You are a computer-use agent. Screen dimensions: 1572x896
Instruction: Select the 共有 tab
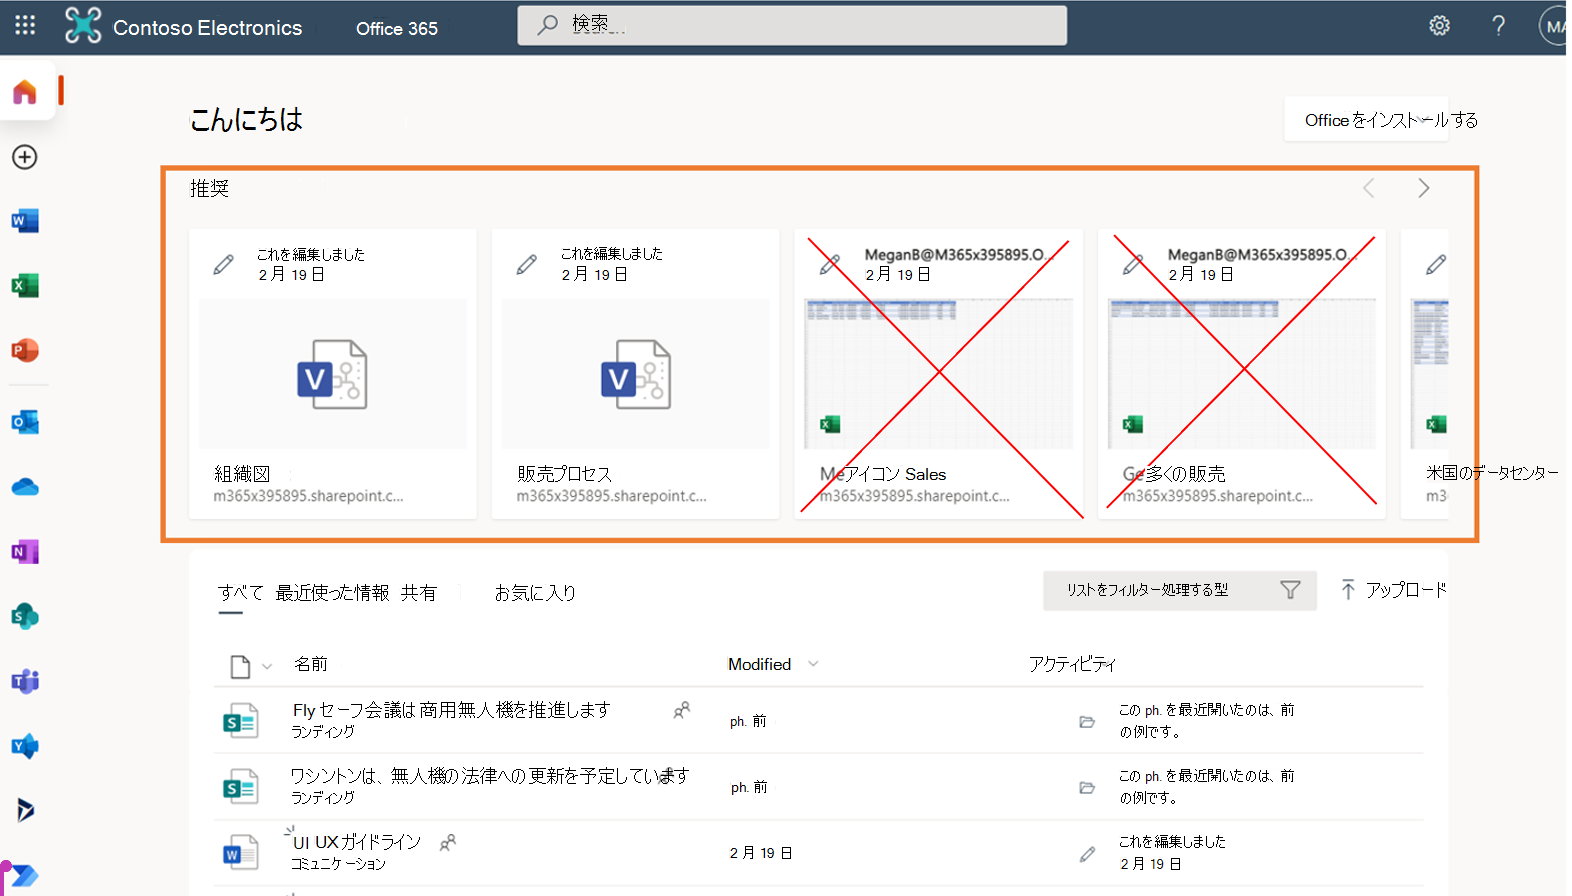(419, 593)
